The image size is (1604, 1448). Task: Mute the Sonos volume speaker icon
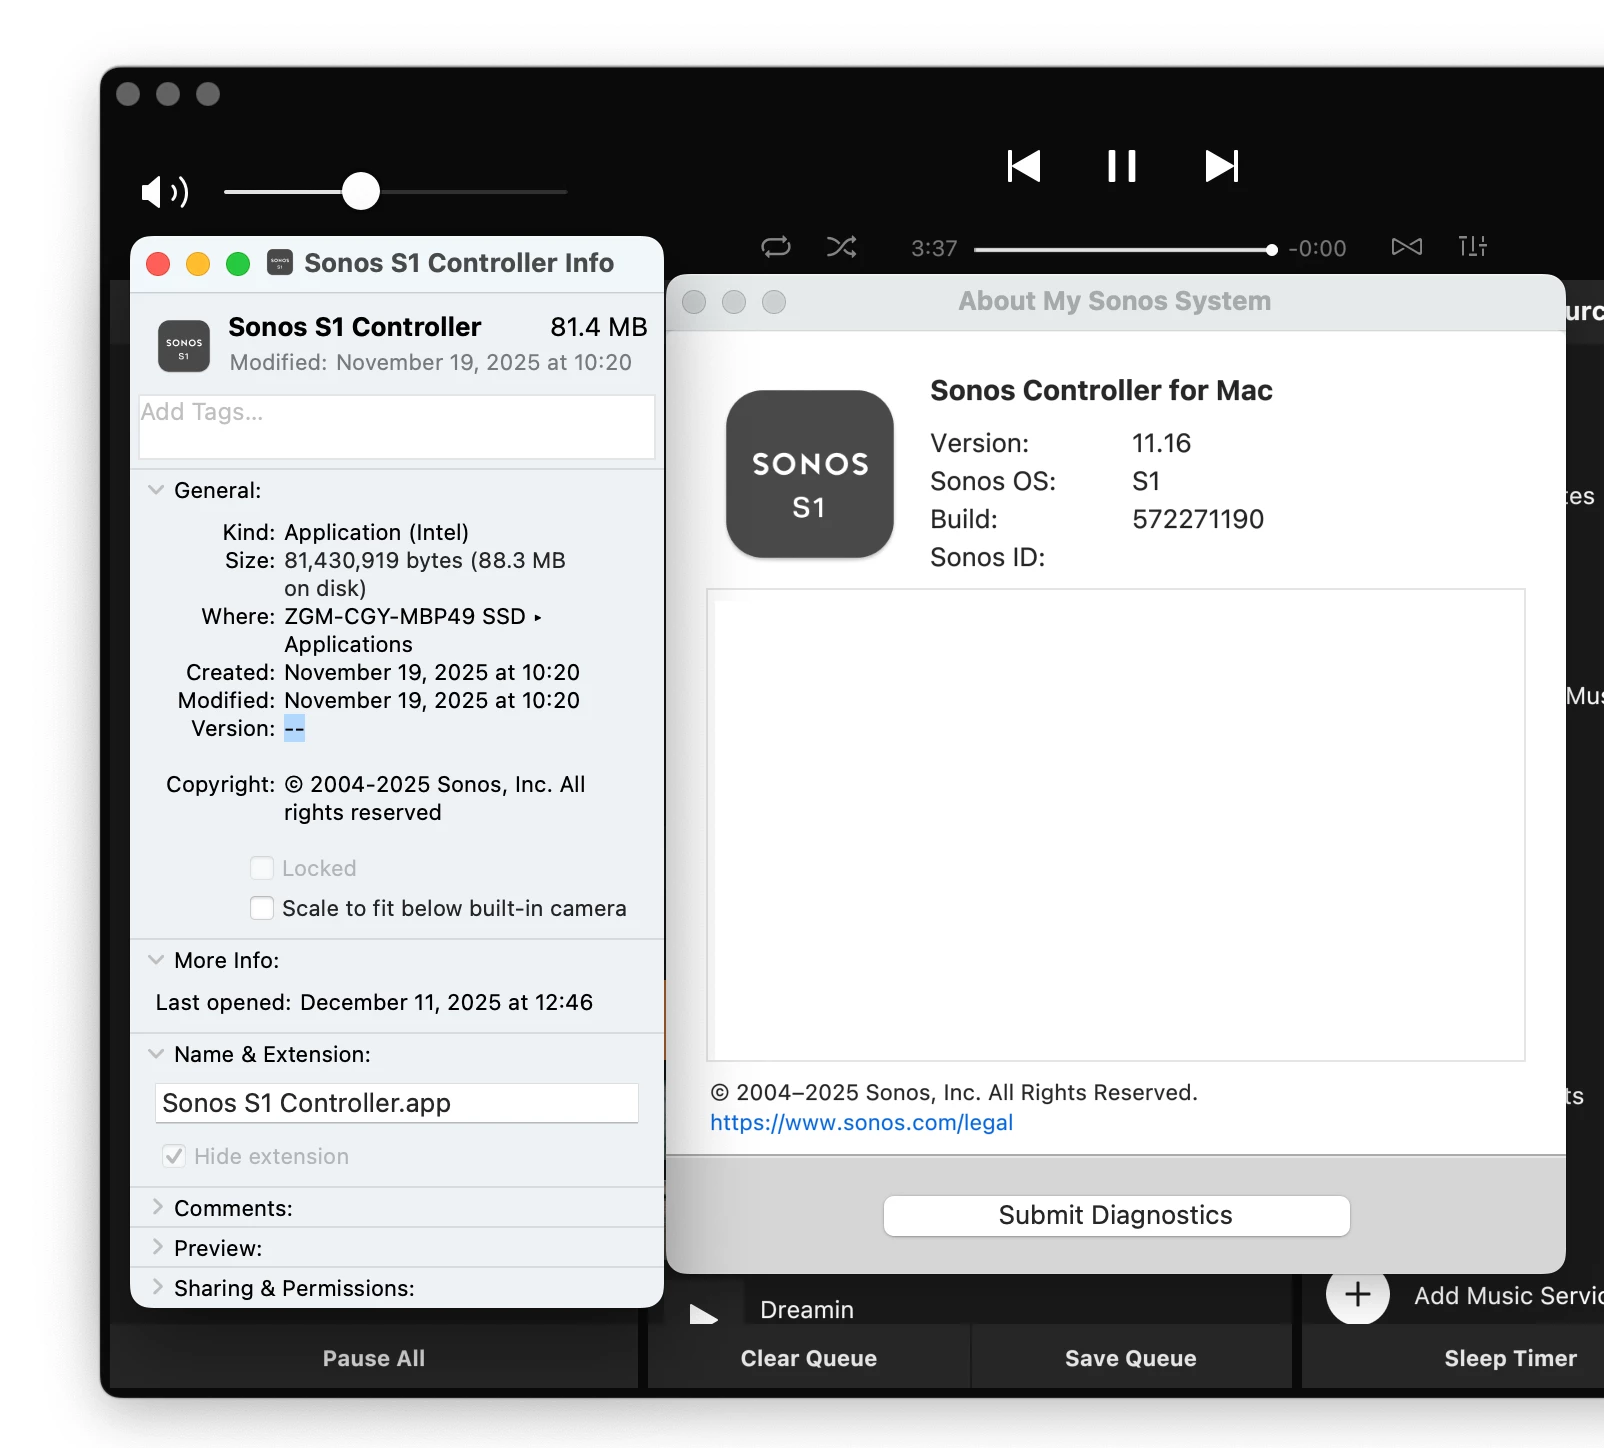[x=165, y=191]
